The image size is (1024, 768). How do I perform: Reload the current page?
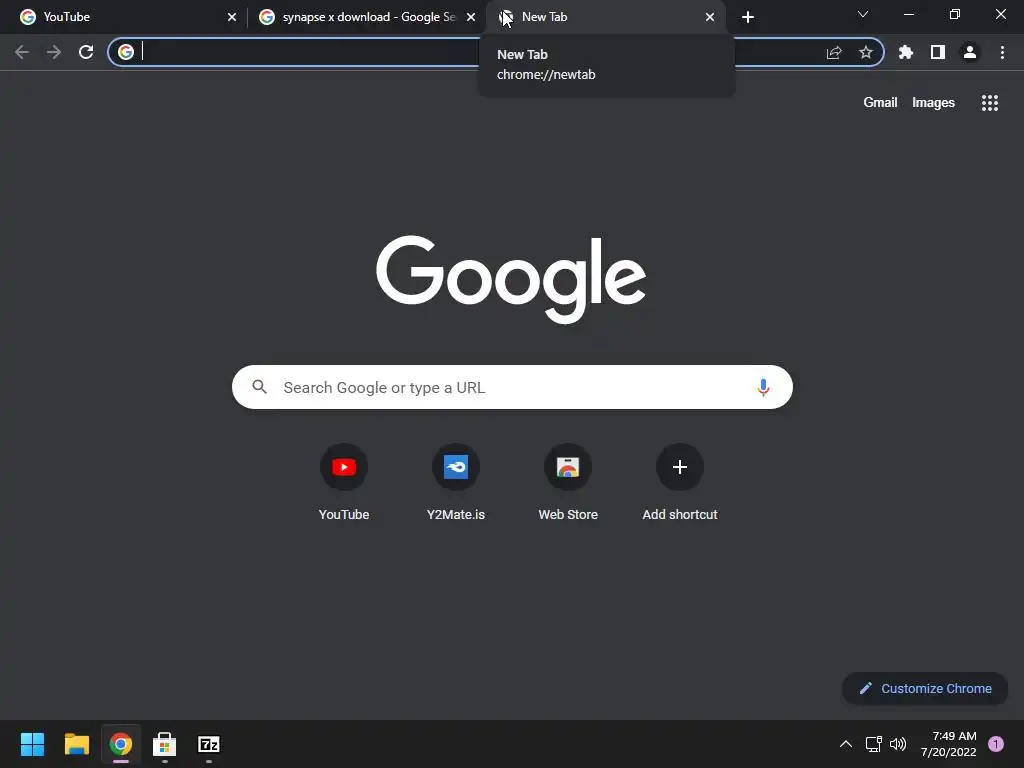tap(86, 52)
